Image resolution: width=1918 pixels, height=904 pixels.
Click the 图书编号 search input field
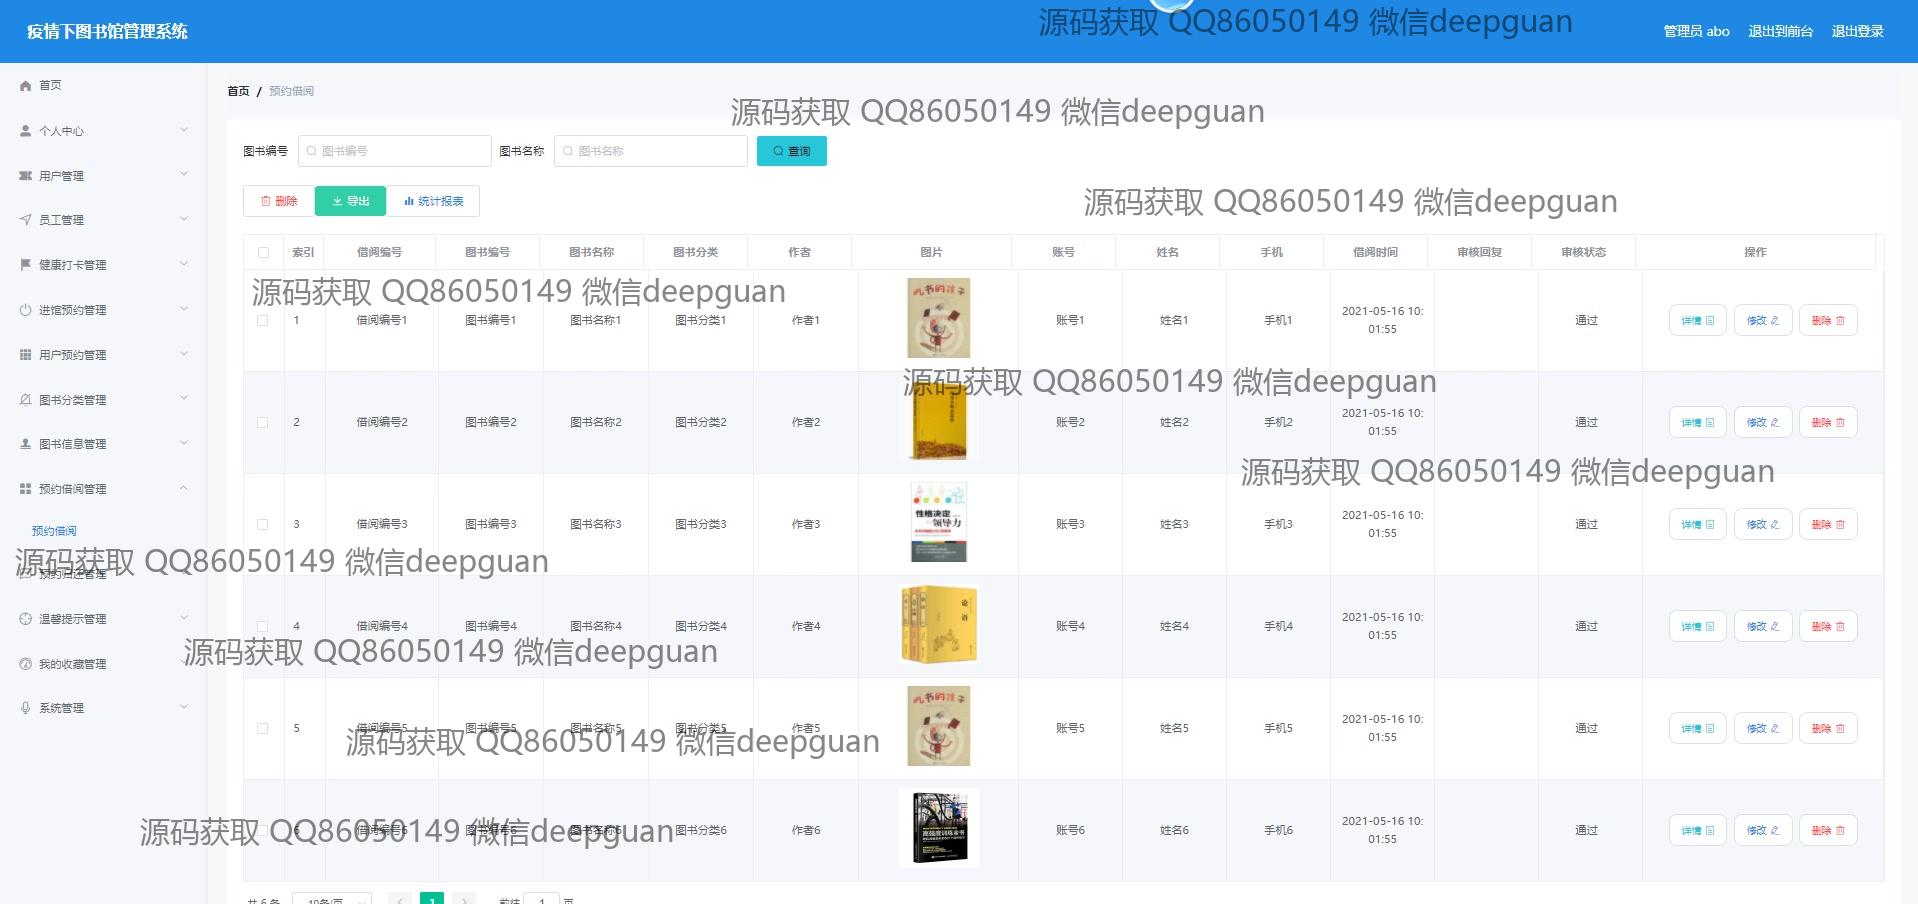point(395,151)
